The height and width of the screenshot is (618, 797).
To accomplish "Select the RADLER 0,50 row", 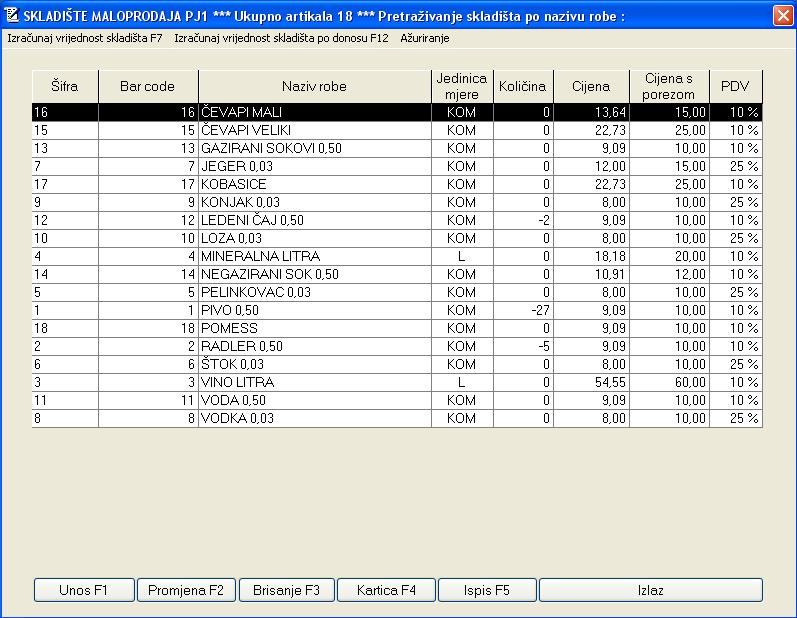I will pos(397,347).
